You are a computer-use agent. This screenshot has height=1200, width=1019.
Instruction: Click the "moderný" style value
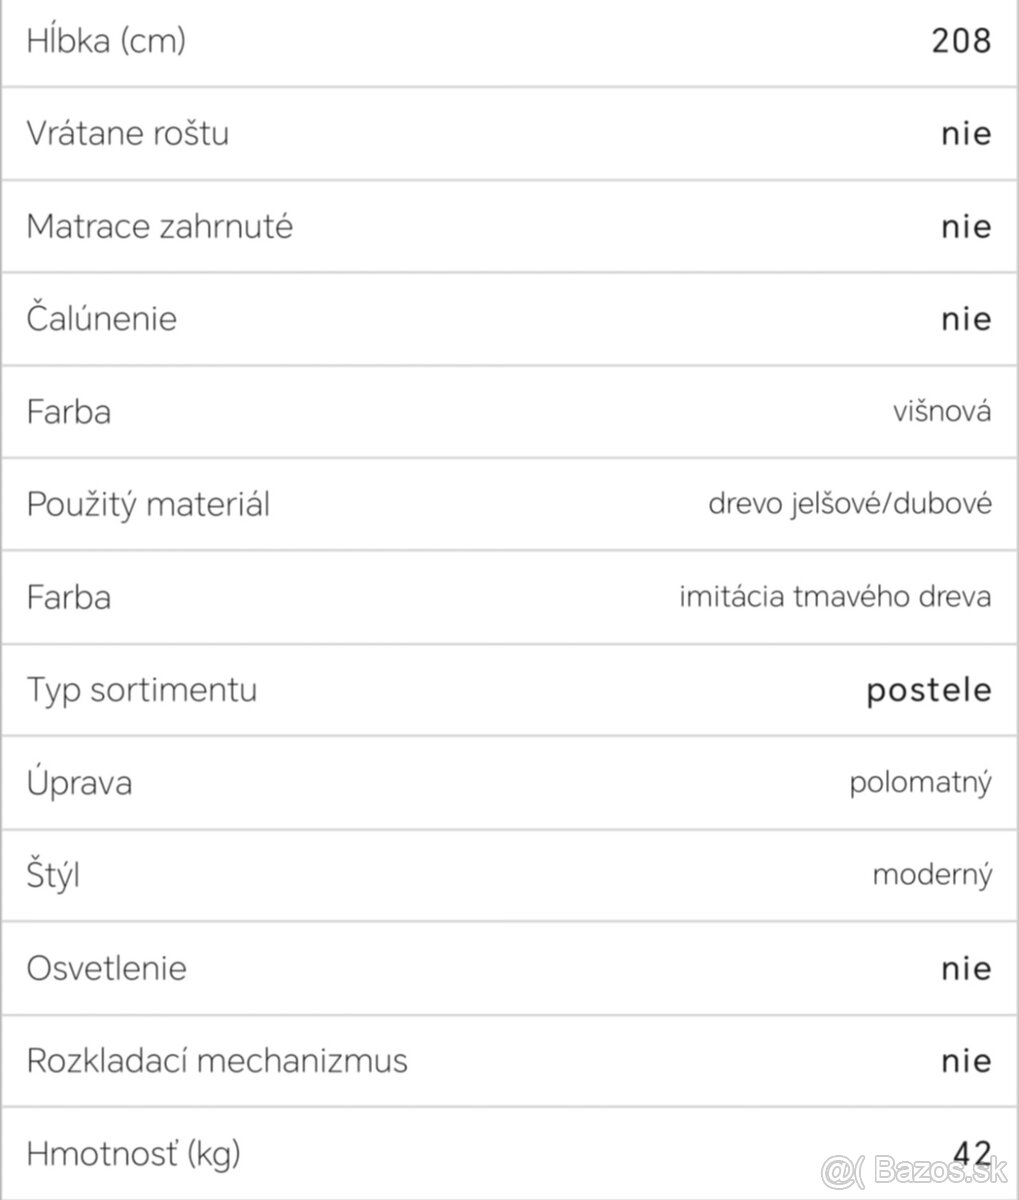[932, 876]
